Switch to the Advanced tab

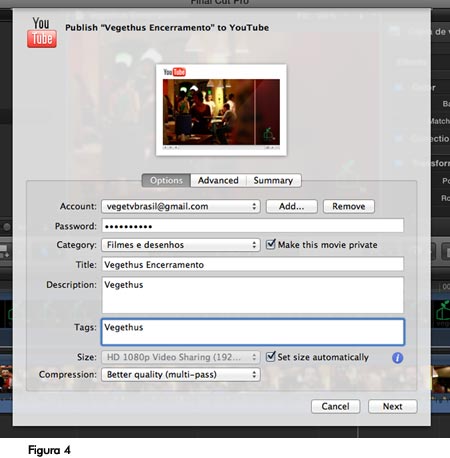218,180
